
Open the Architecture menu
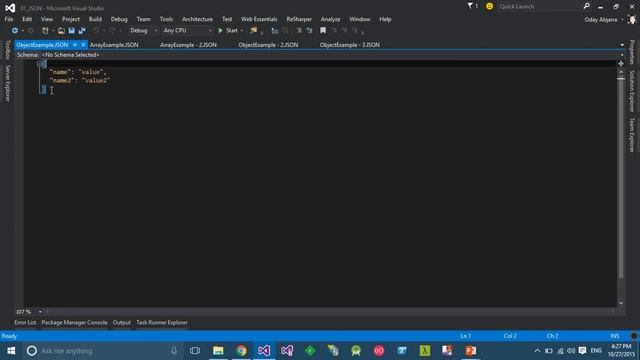(x=197, y=19)
